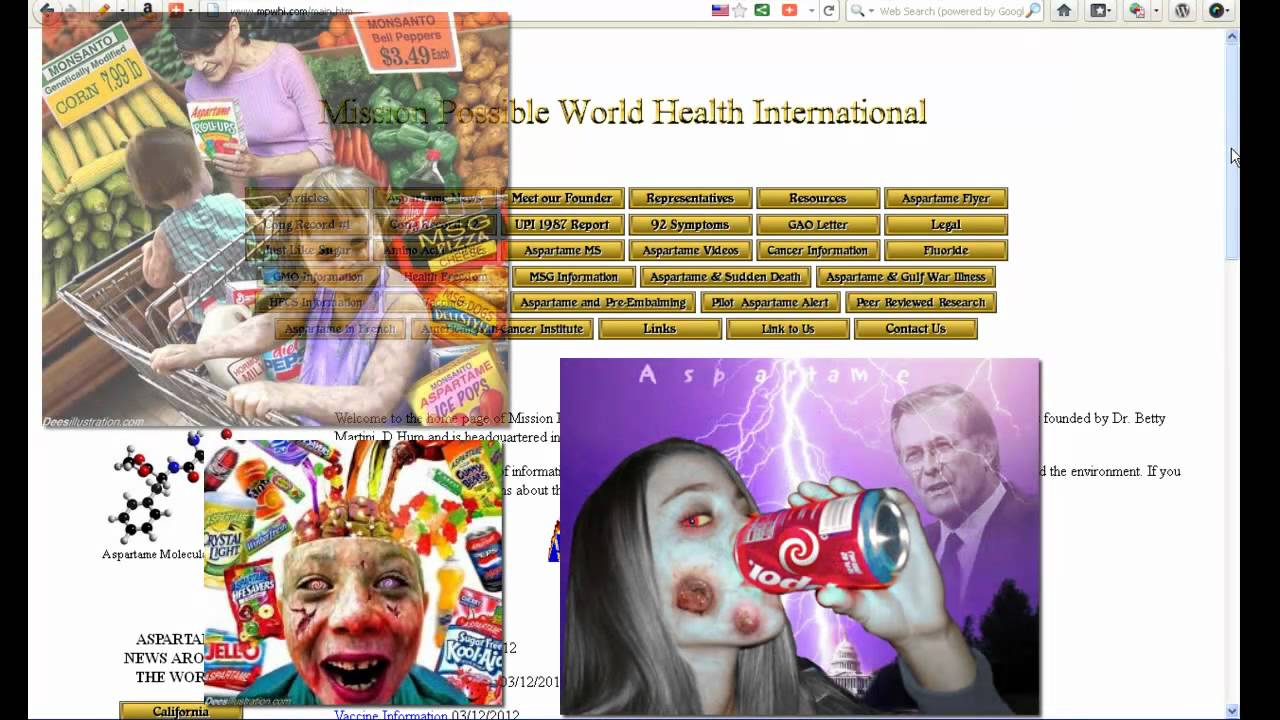
Task: Open the Link to Us page
Action: [788, 328]
